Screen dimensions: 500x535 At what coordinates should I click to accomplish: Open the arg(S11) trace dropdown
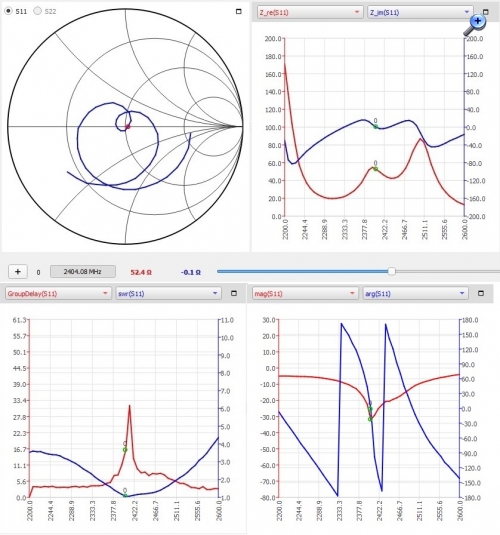(415, 293)
